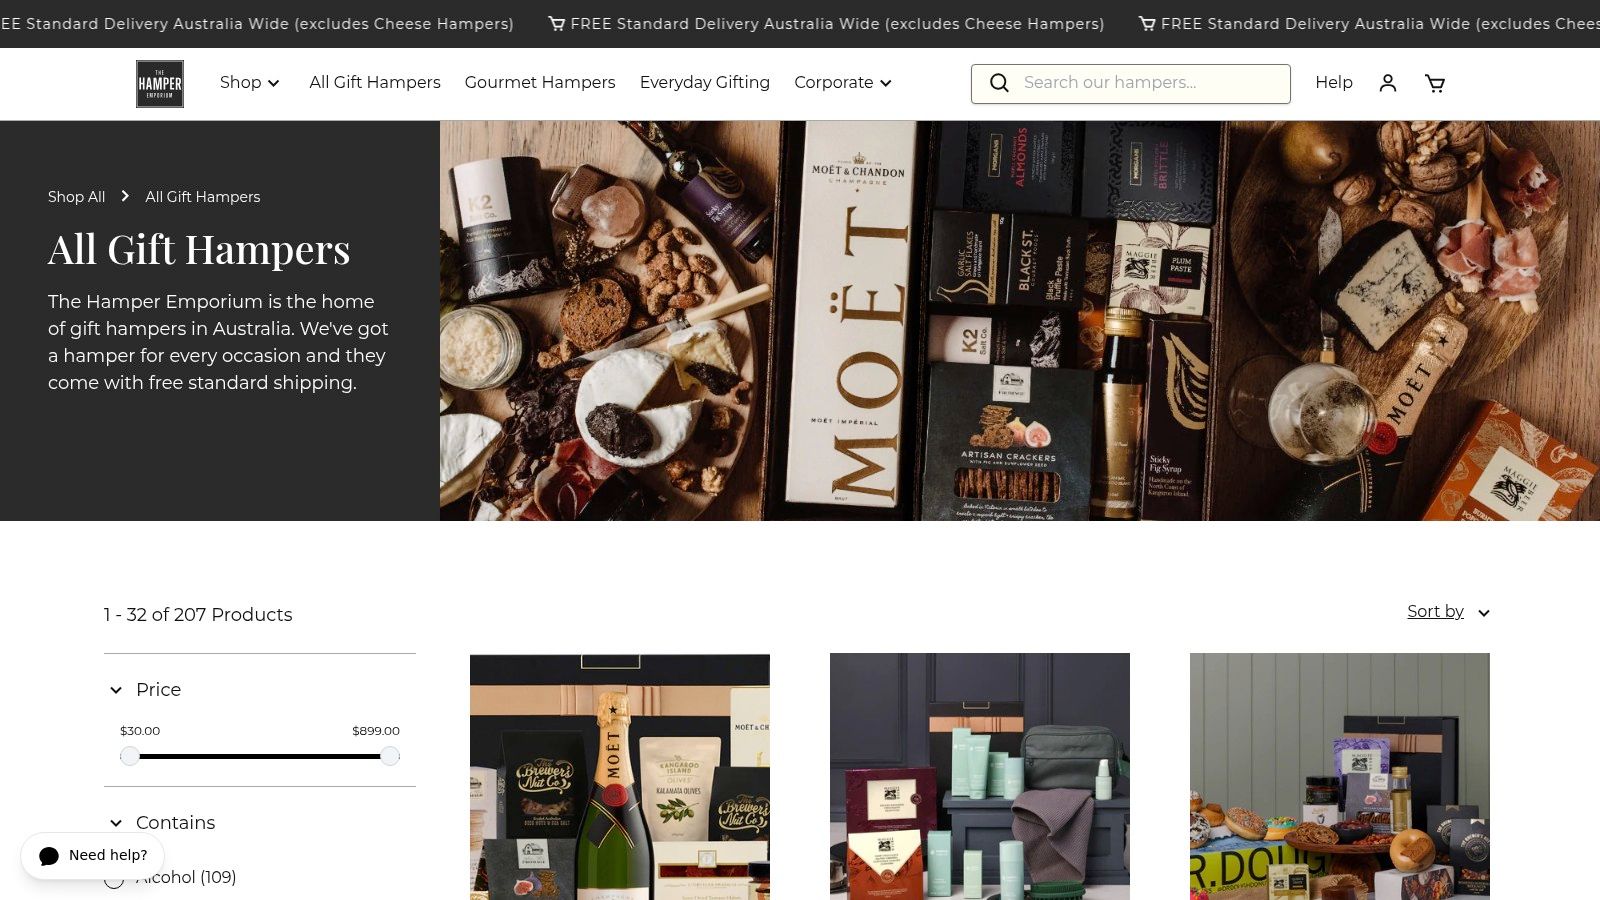Viewport: 1600px width, 900px height.
Task: Click the '1 - 32 of 207 Products' text
Action: [x=198, y=615]
